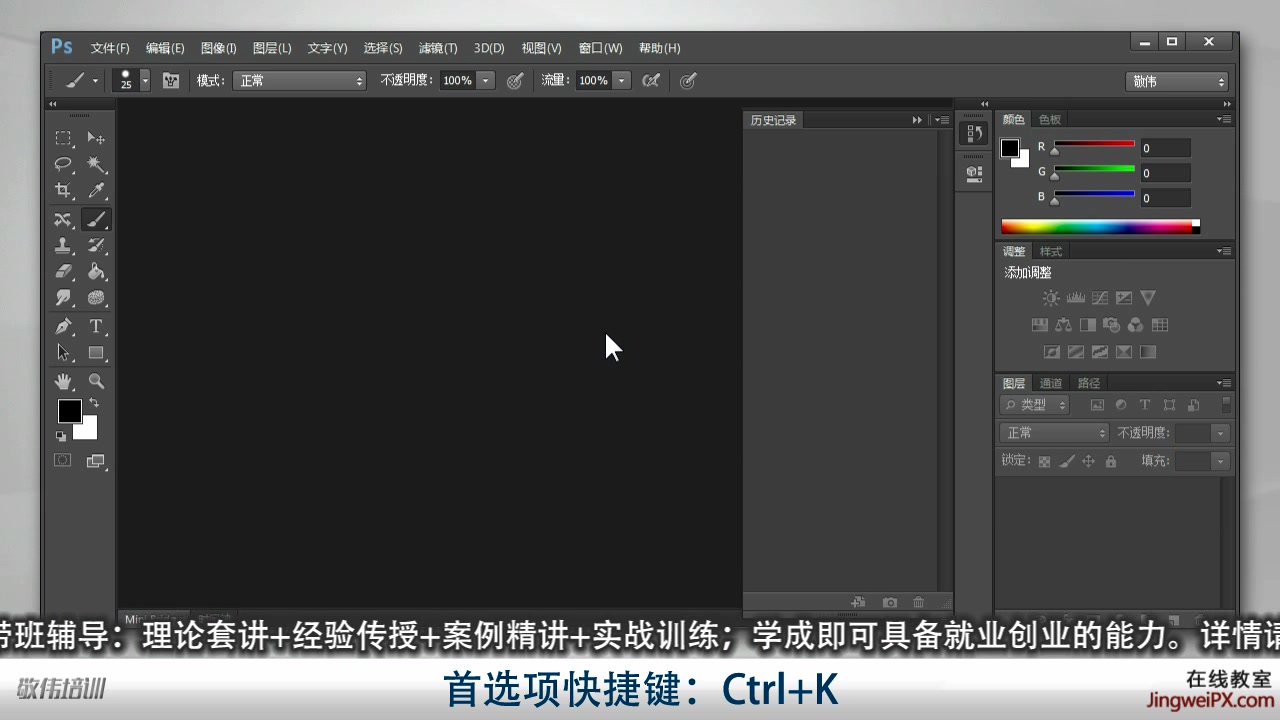
Task: Open the layer filter type dropdown
Action: 1034,405
